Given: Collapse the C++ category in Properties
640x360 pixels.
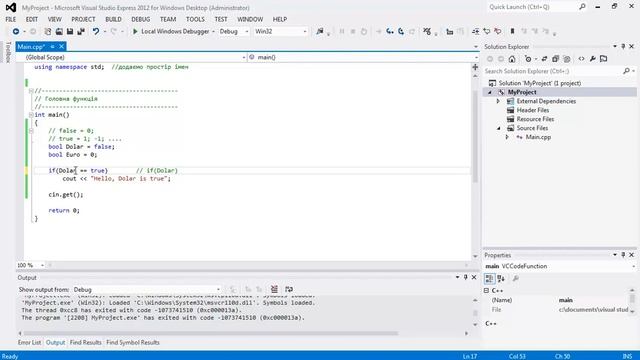Looking at the screenshot, I should pos(487,291).
